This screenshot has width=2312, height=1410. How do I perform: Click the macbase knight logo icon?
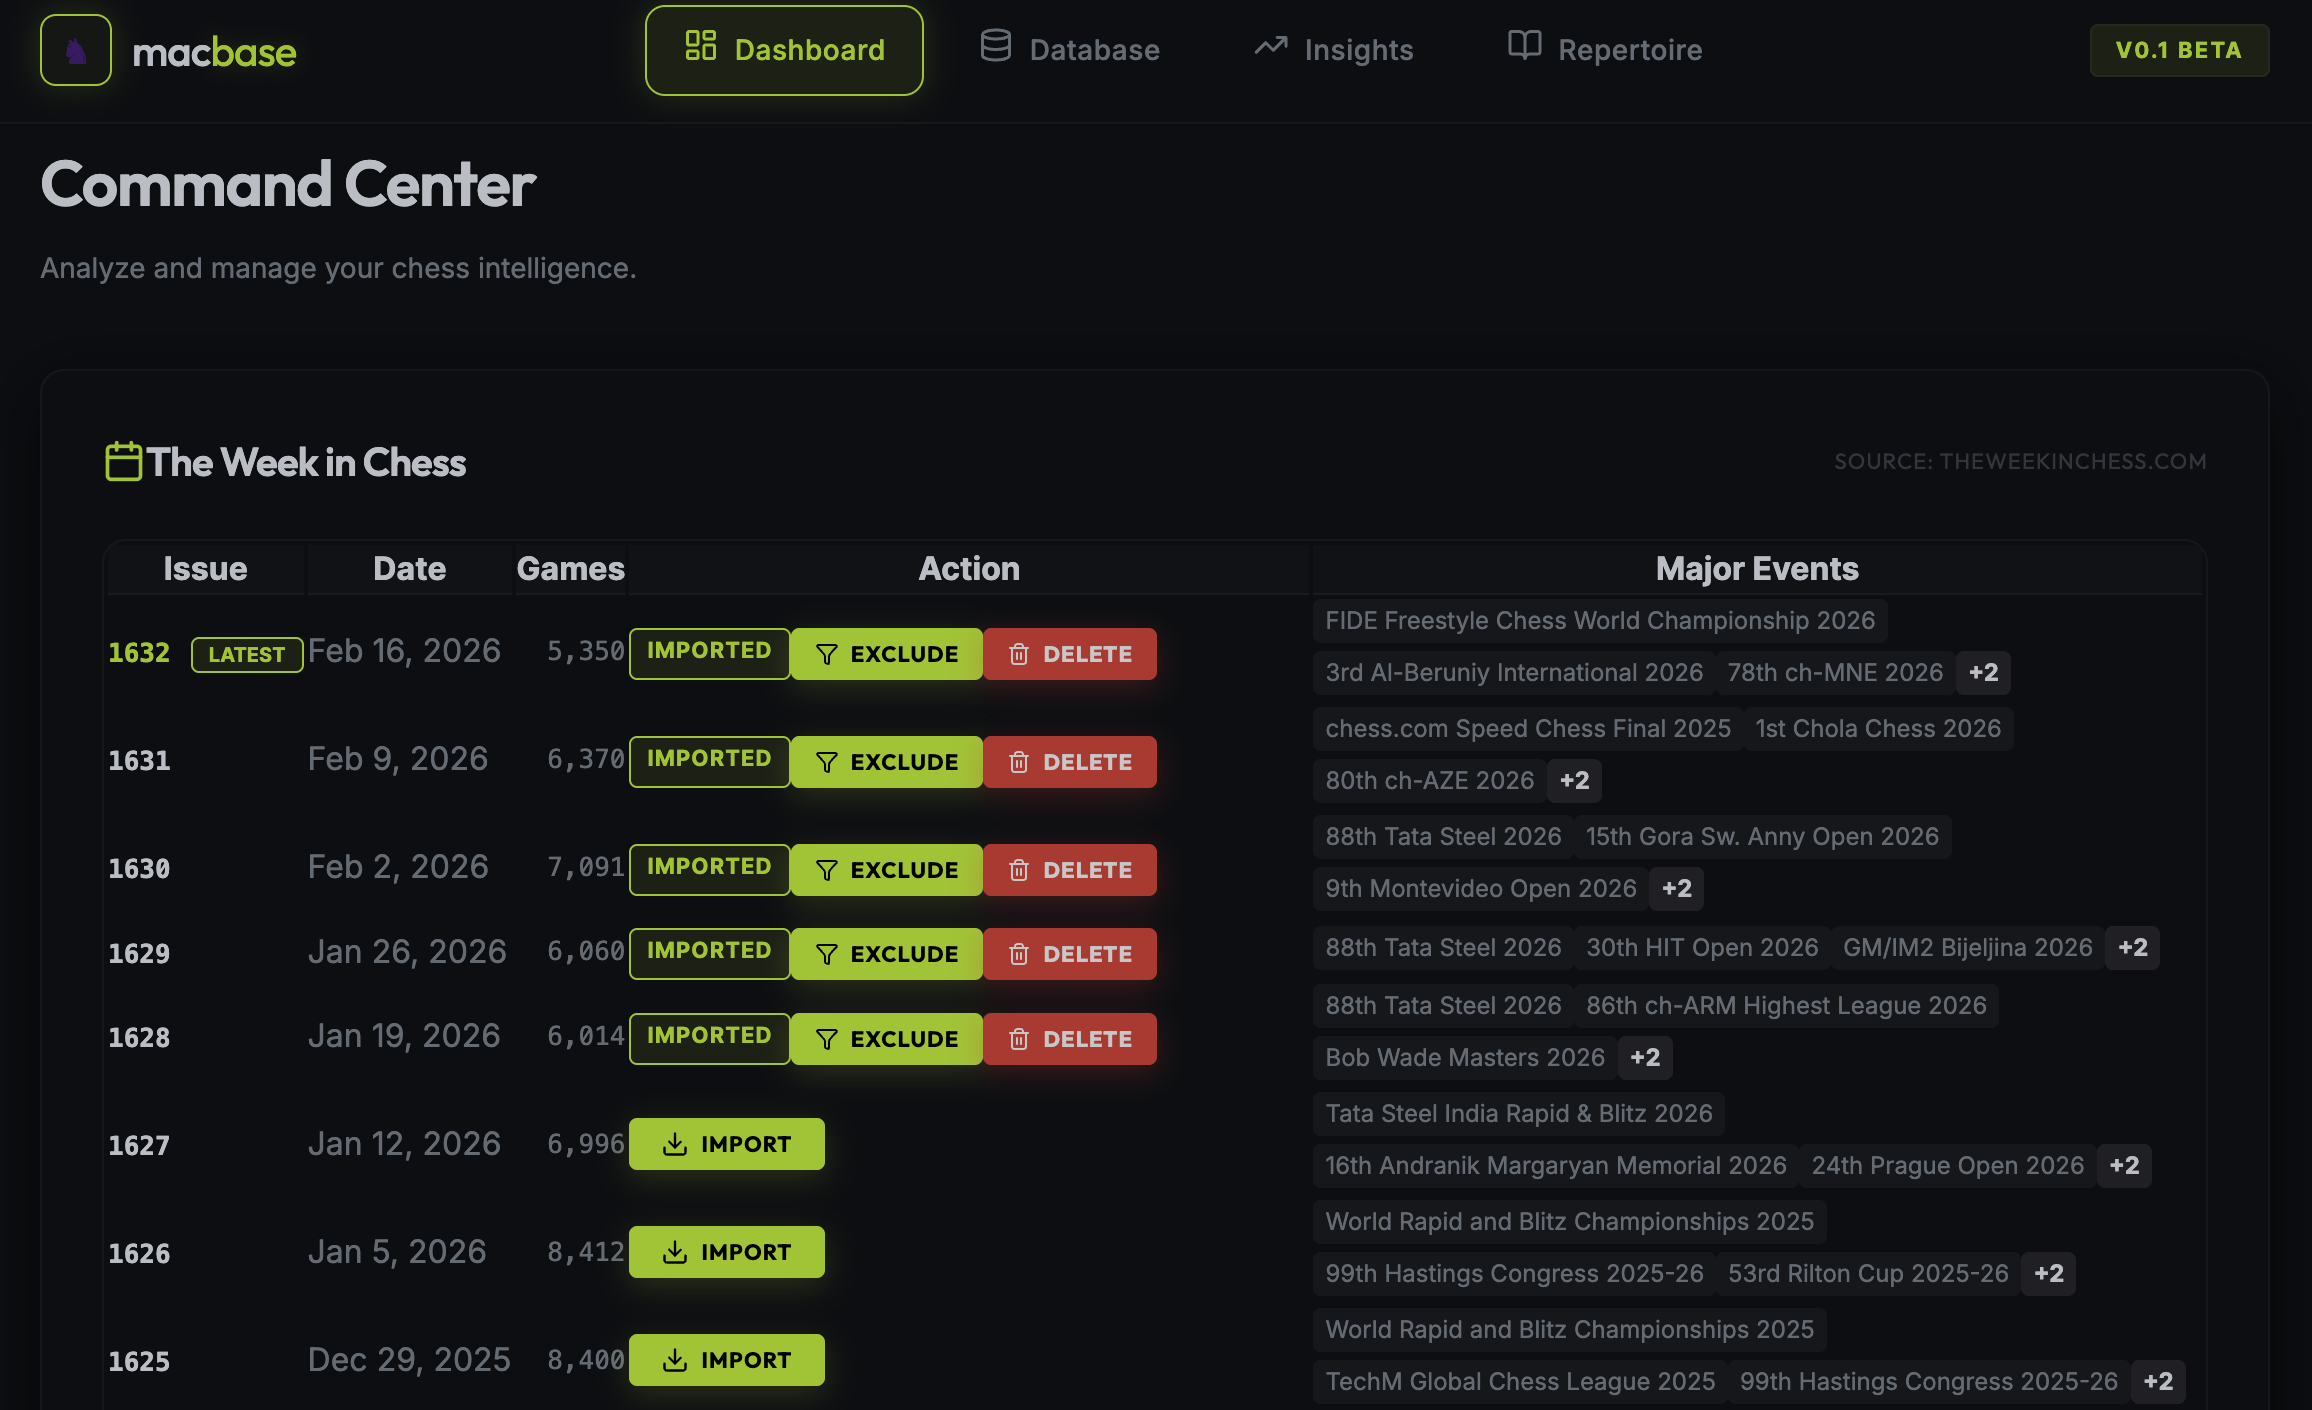point(75,49)
